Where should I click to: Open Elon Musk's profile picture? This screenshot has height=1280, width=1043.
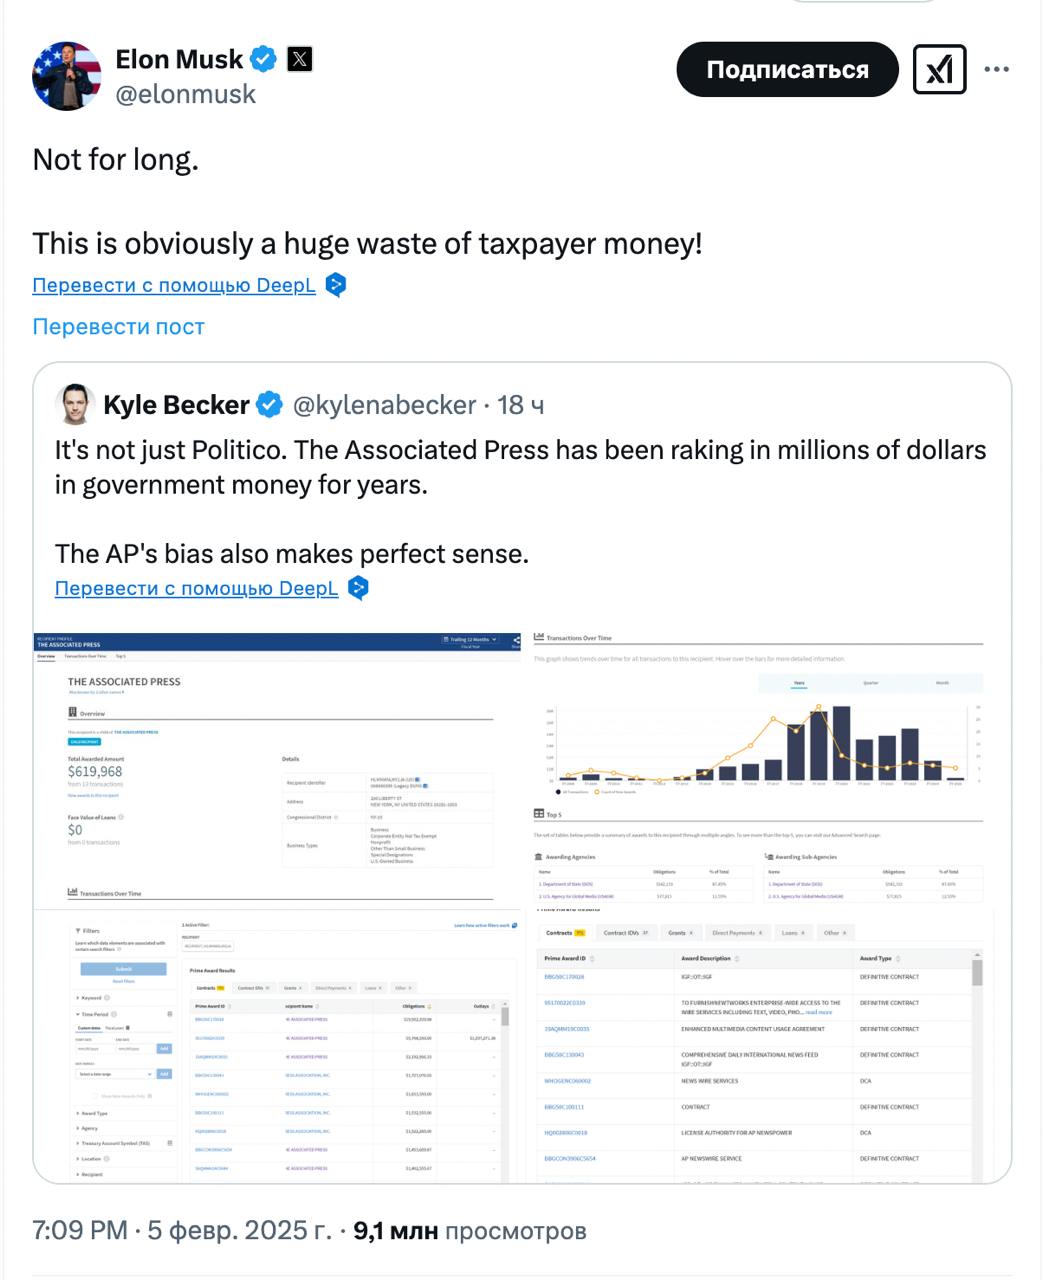click(x=67, y=76)
